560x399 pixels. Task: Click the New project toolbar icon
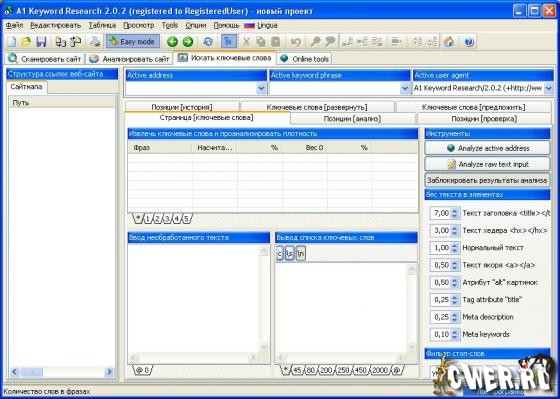coord(12,42)
